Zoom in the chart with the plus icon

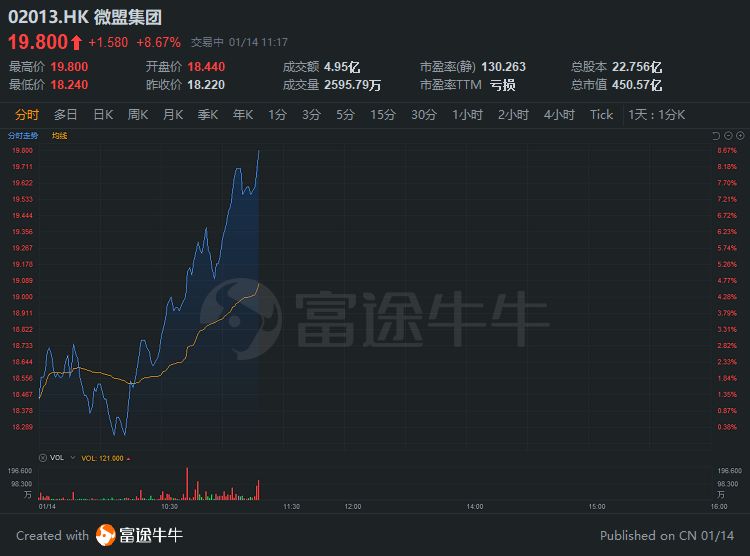(740, 136)
